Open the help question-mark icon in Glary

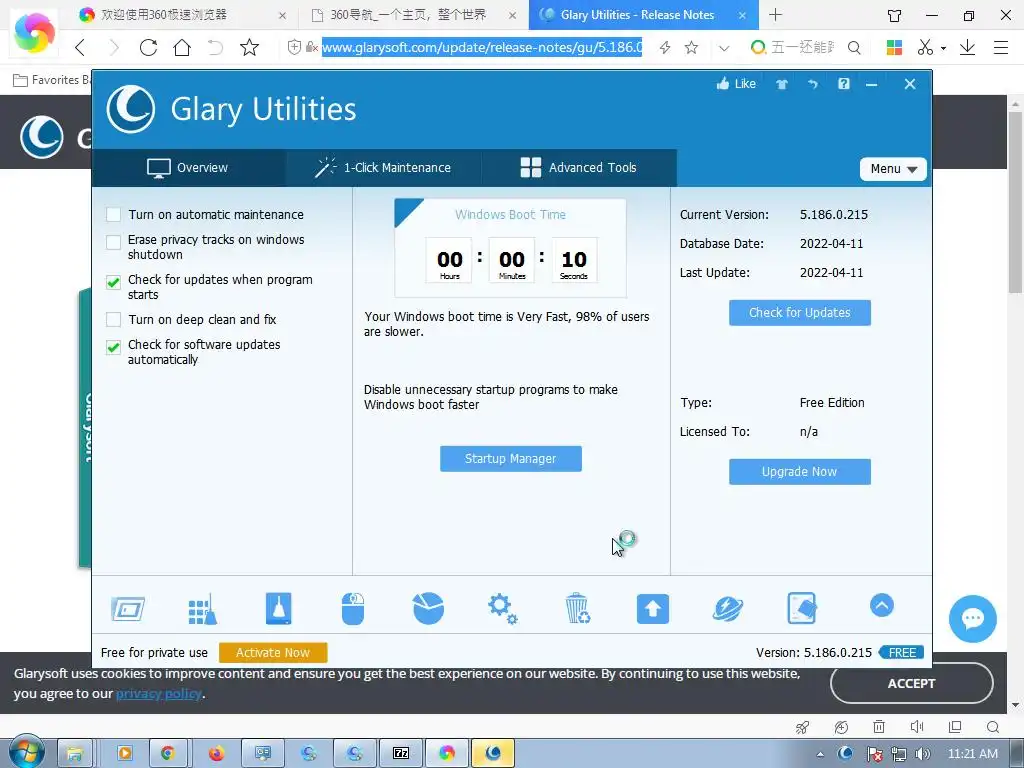click(844, 84)
